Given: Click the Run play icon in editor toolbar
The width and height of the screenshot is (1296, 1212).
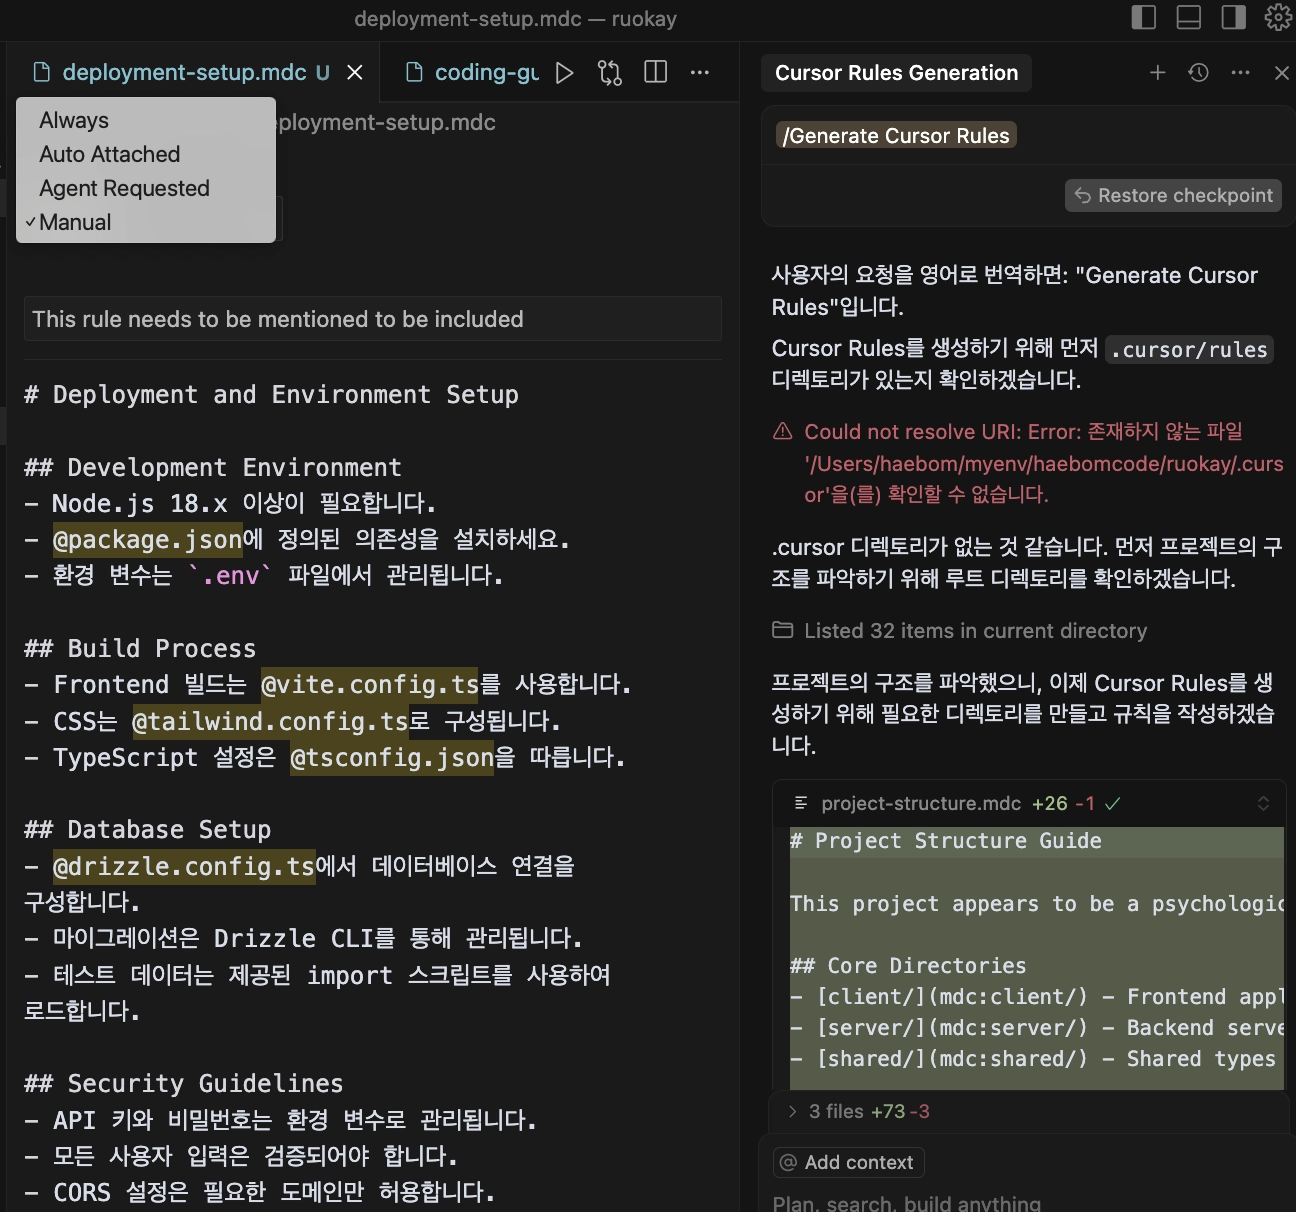Looking at the screenshot, I should click(x=564, y=73).
